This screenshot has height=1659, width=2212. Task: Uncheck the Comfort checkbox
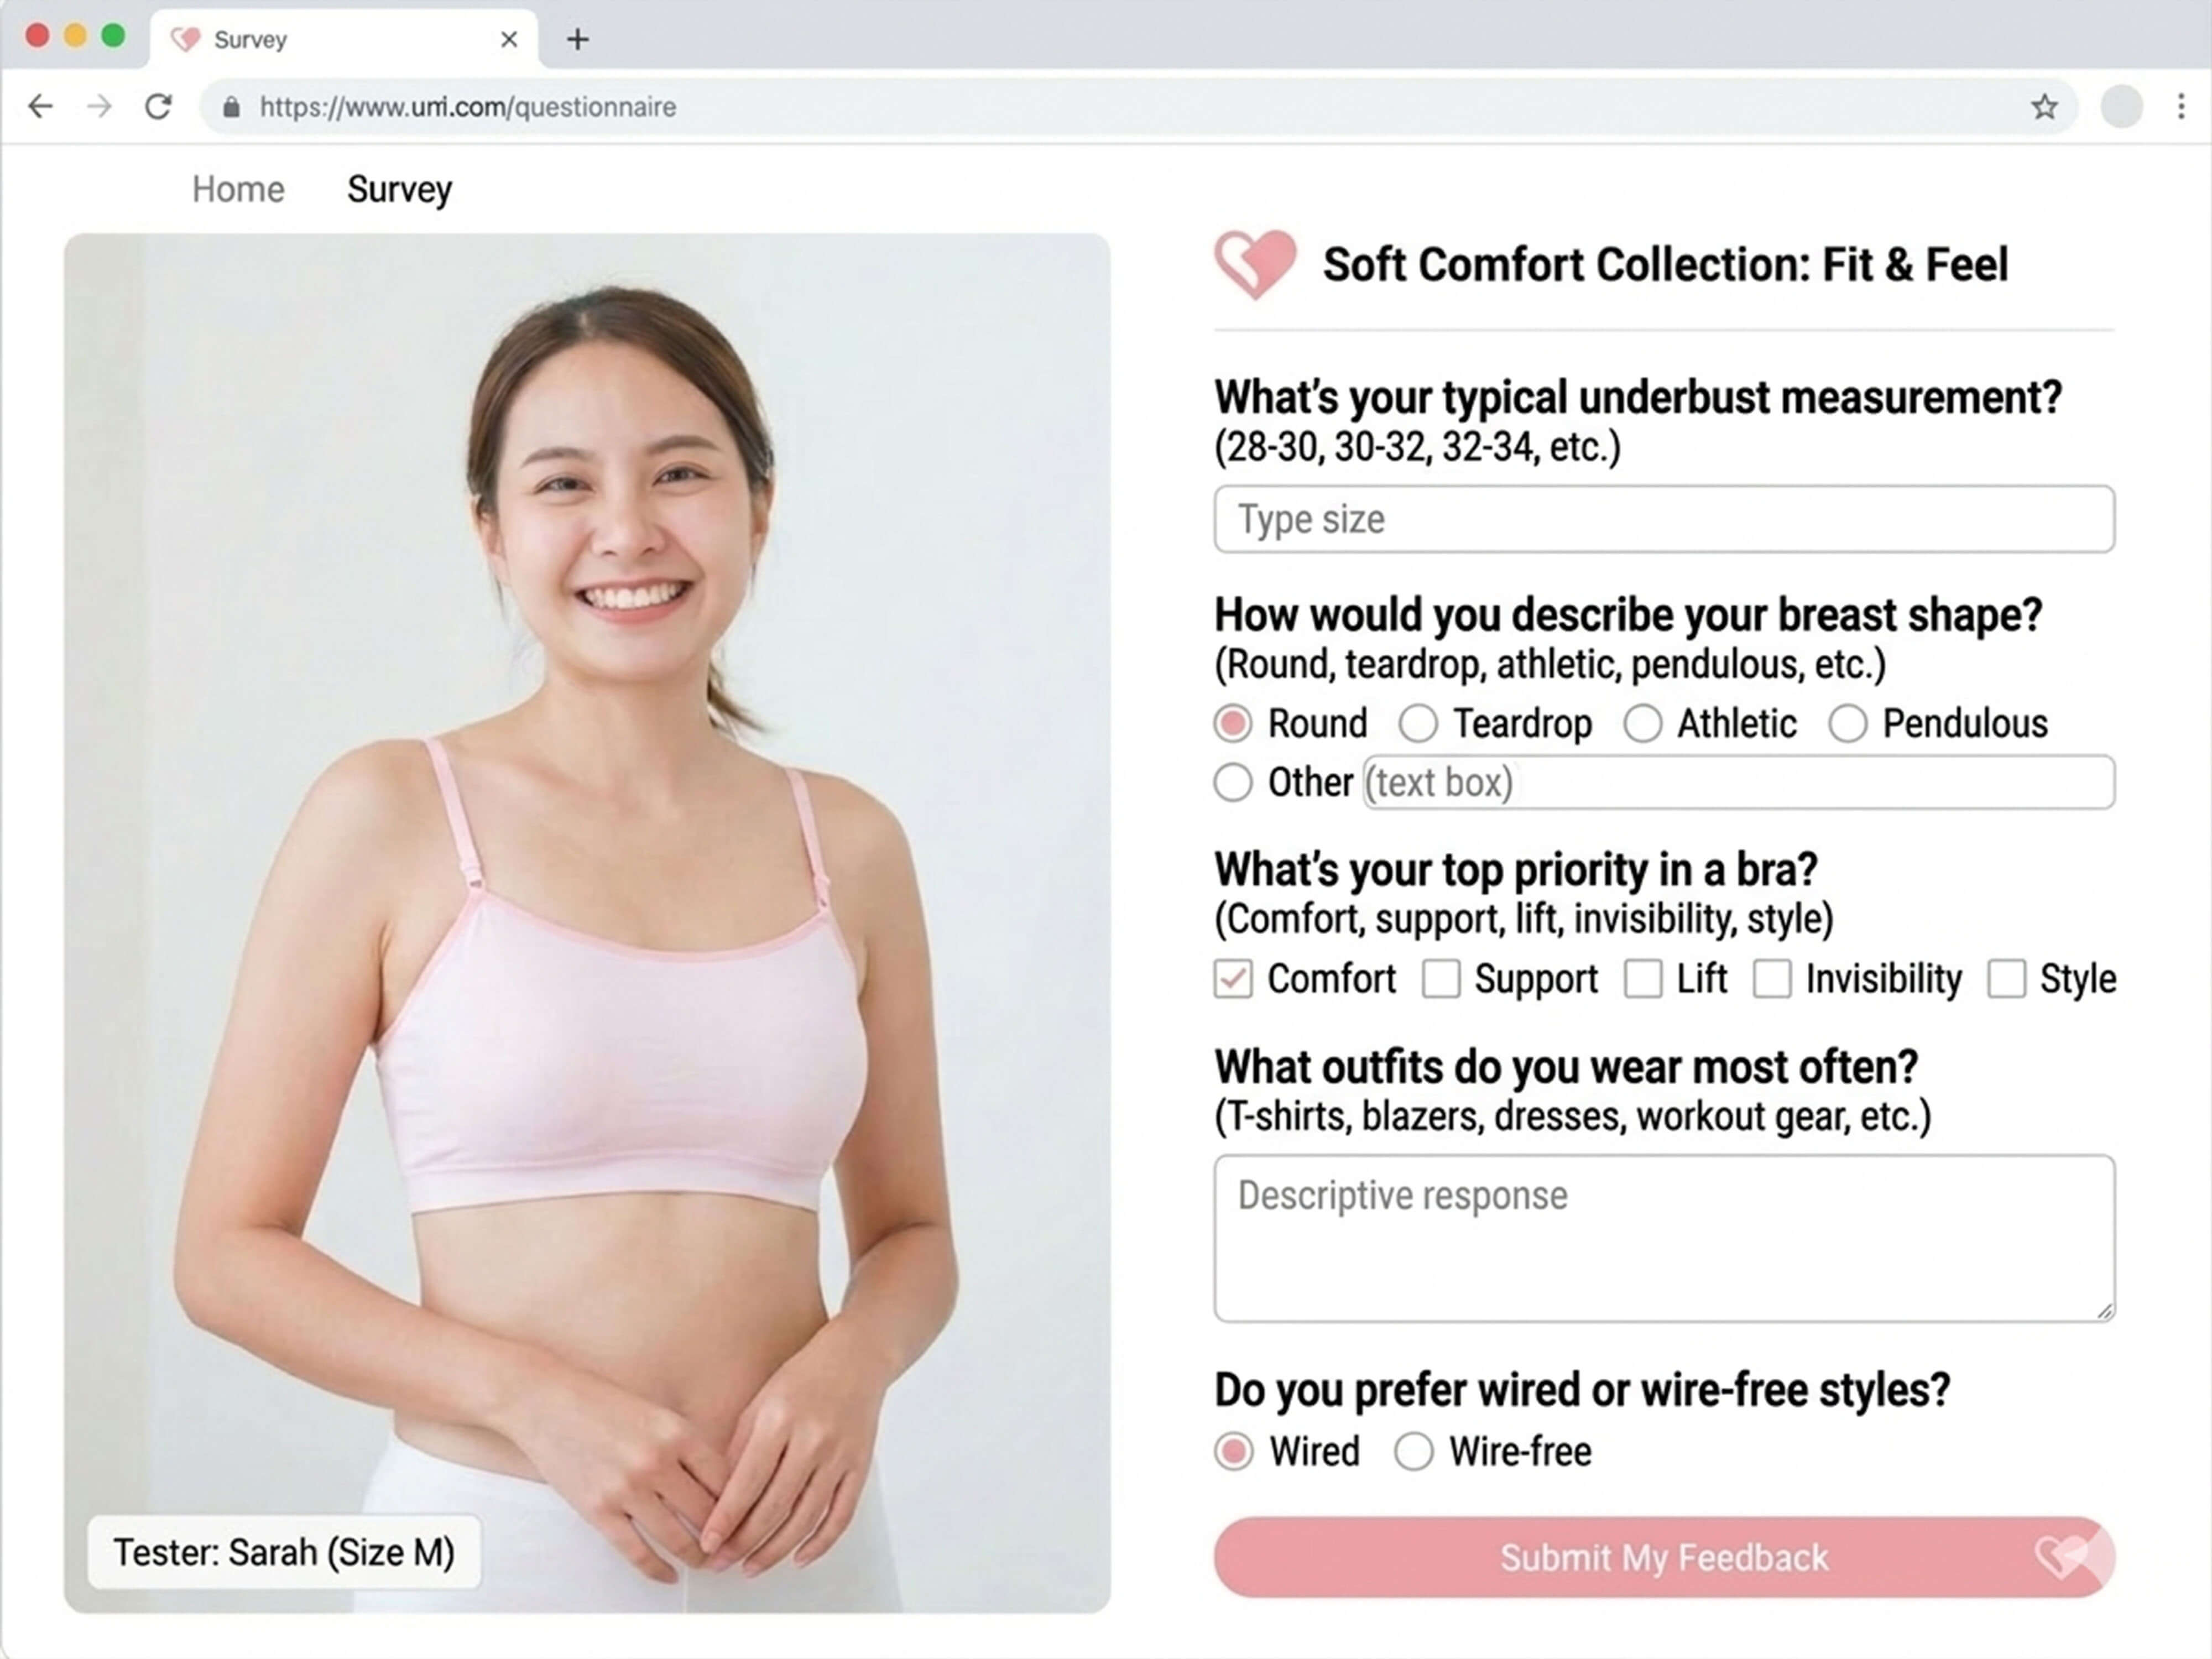click(x=1233, y=979)
